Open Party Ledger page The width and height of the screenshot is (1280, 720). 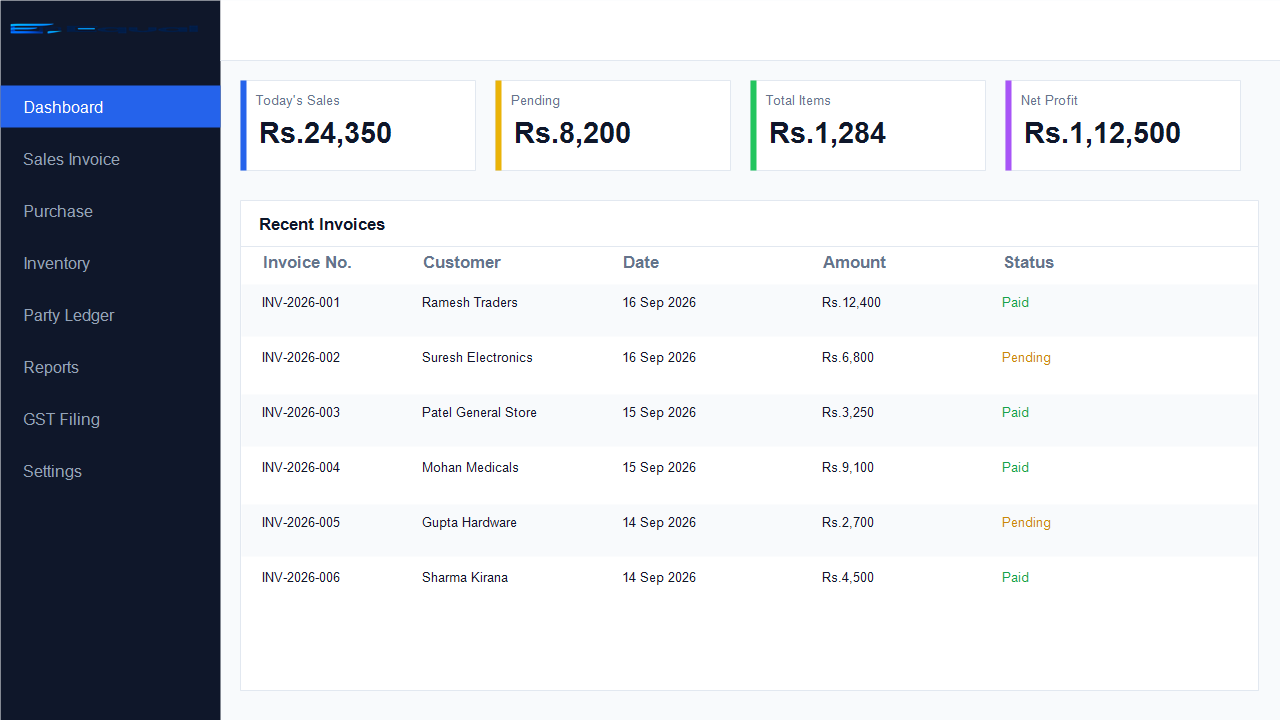tap(110, 315)
